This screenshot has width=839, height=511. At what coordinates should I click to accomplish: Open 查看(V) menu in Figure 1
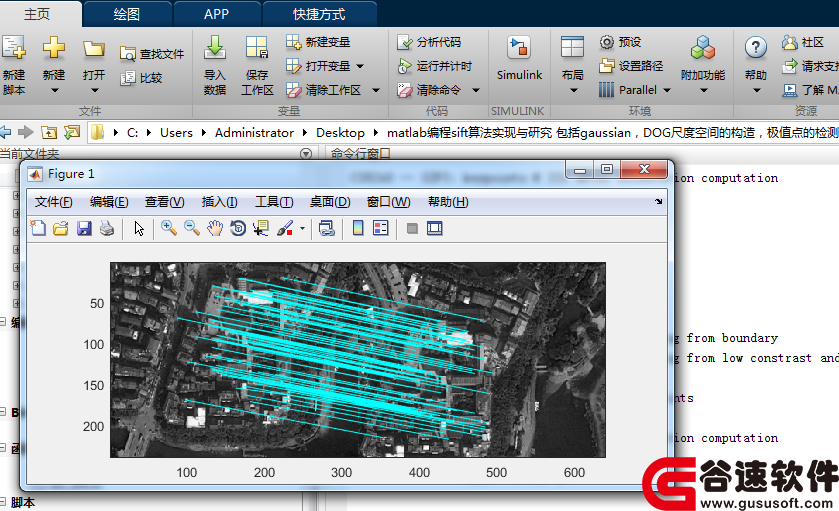click(165, 202)
